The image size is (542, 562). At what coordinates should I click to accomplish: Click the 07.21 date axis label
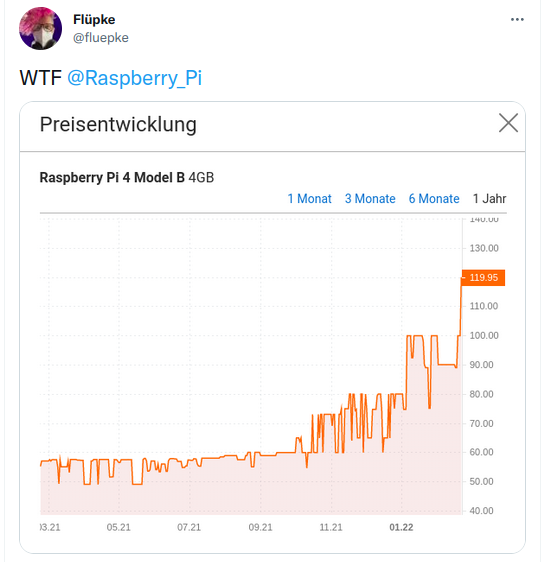pos(189,527)
